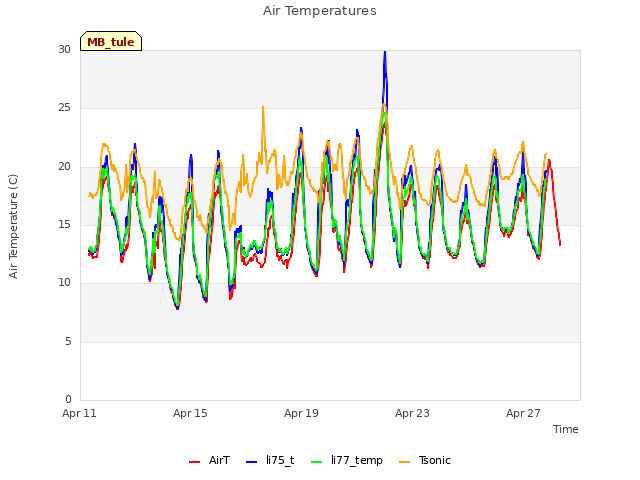Click the Apr 11 x-axis tick

click(x=79, y=413)
